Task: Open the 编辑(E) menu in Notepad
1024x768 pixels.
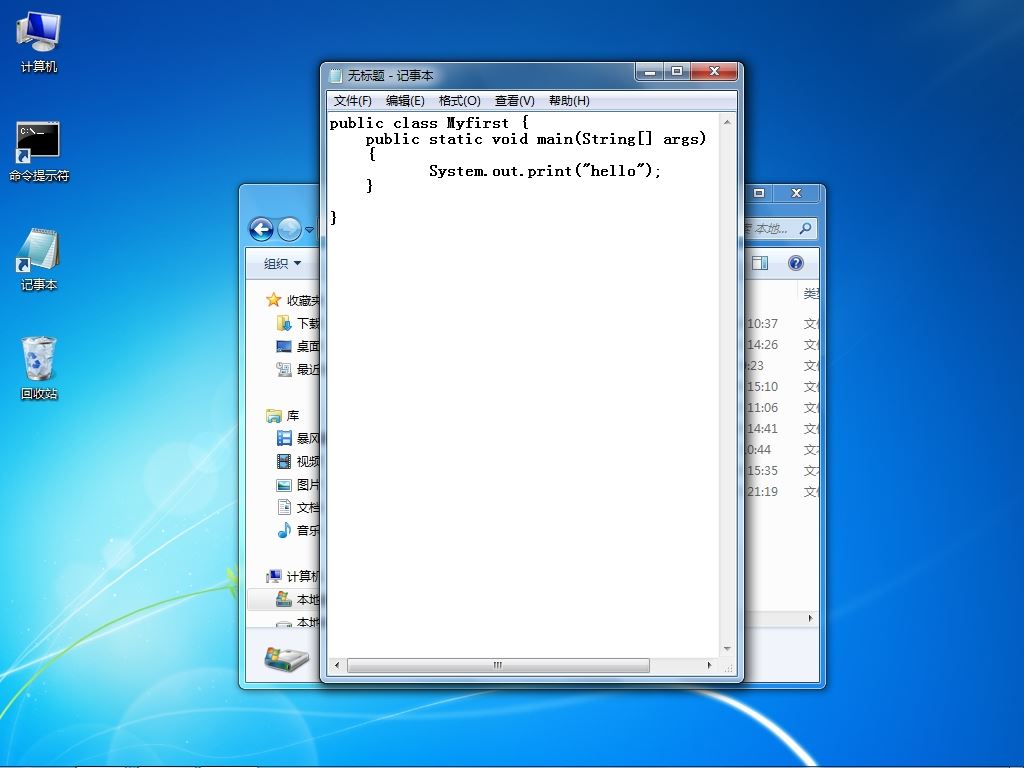Action: [405, 101]
